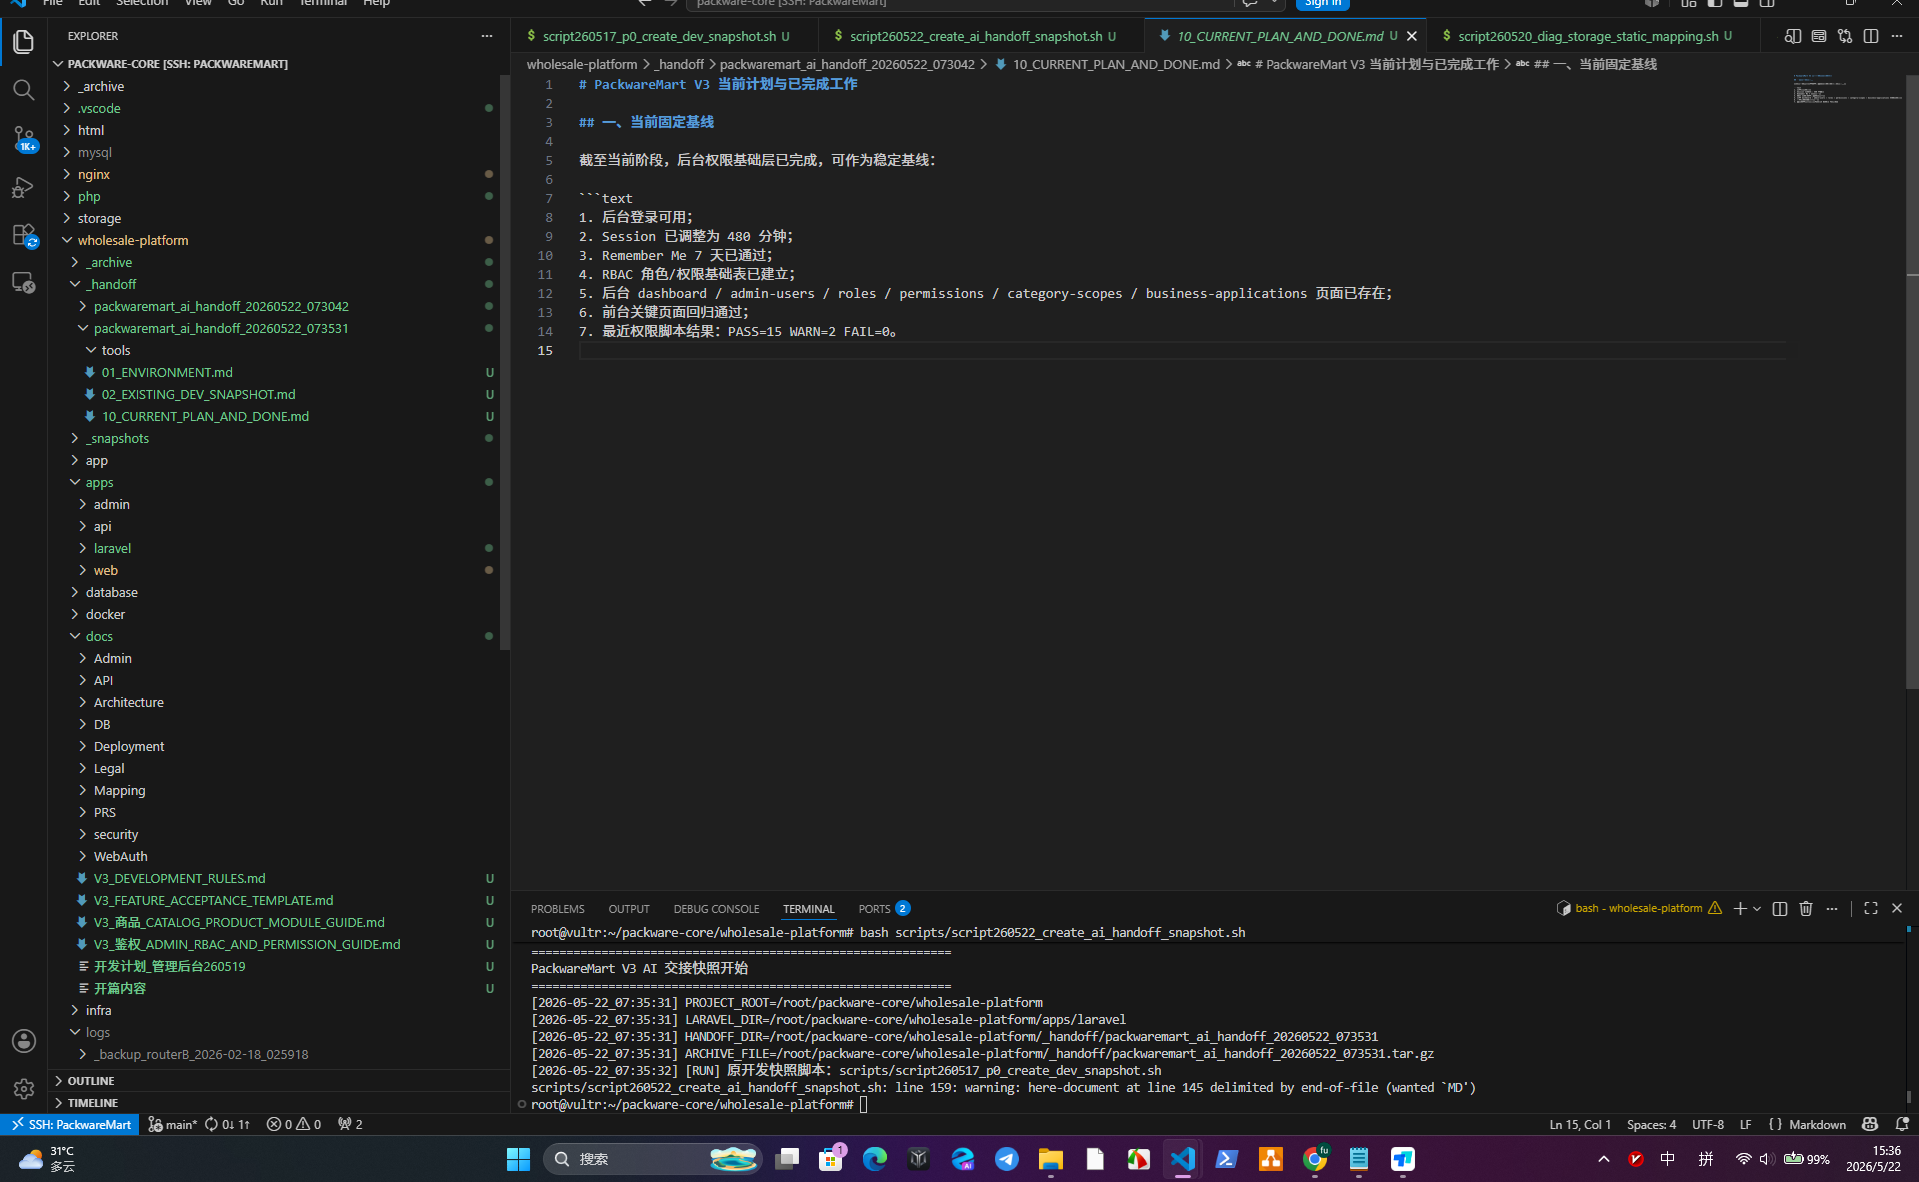Open the OUTPUT panel tab
Image resolution: width=1919 pixels, height=1182 pixels.
pos(629,909)
